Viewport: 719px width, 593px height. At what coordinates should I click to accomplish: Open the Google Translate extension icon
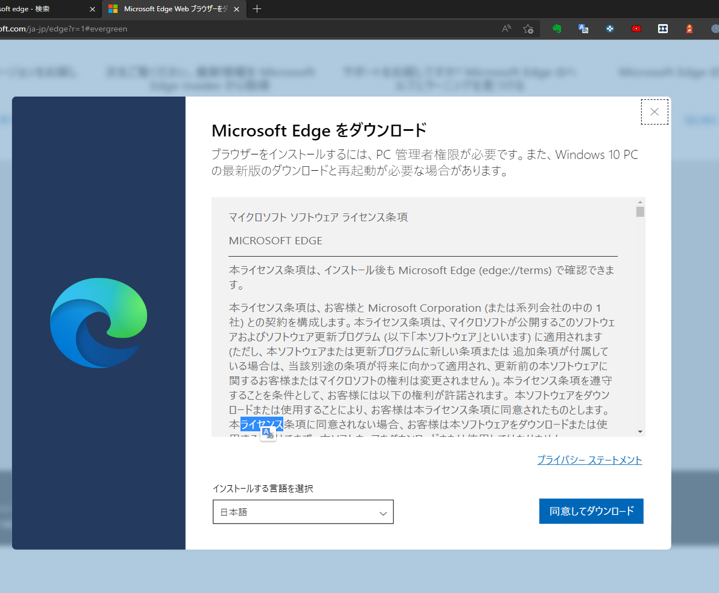[583, 29]
